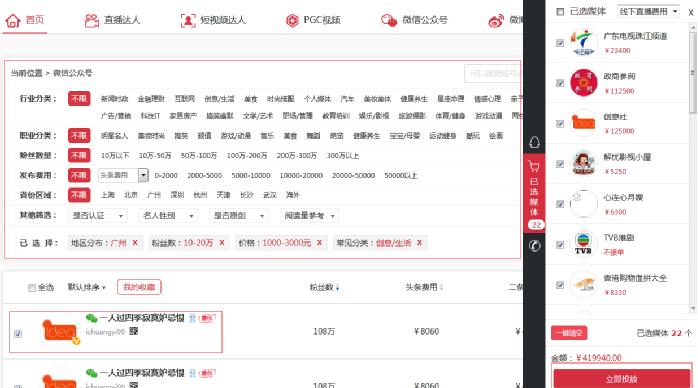Click the phone contact icon in dark sidebar
Viewport: 698px width, 388px height.
click(x=534, y=246)
